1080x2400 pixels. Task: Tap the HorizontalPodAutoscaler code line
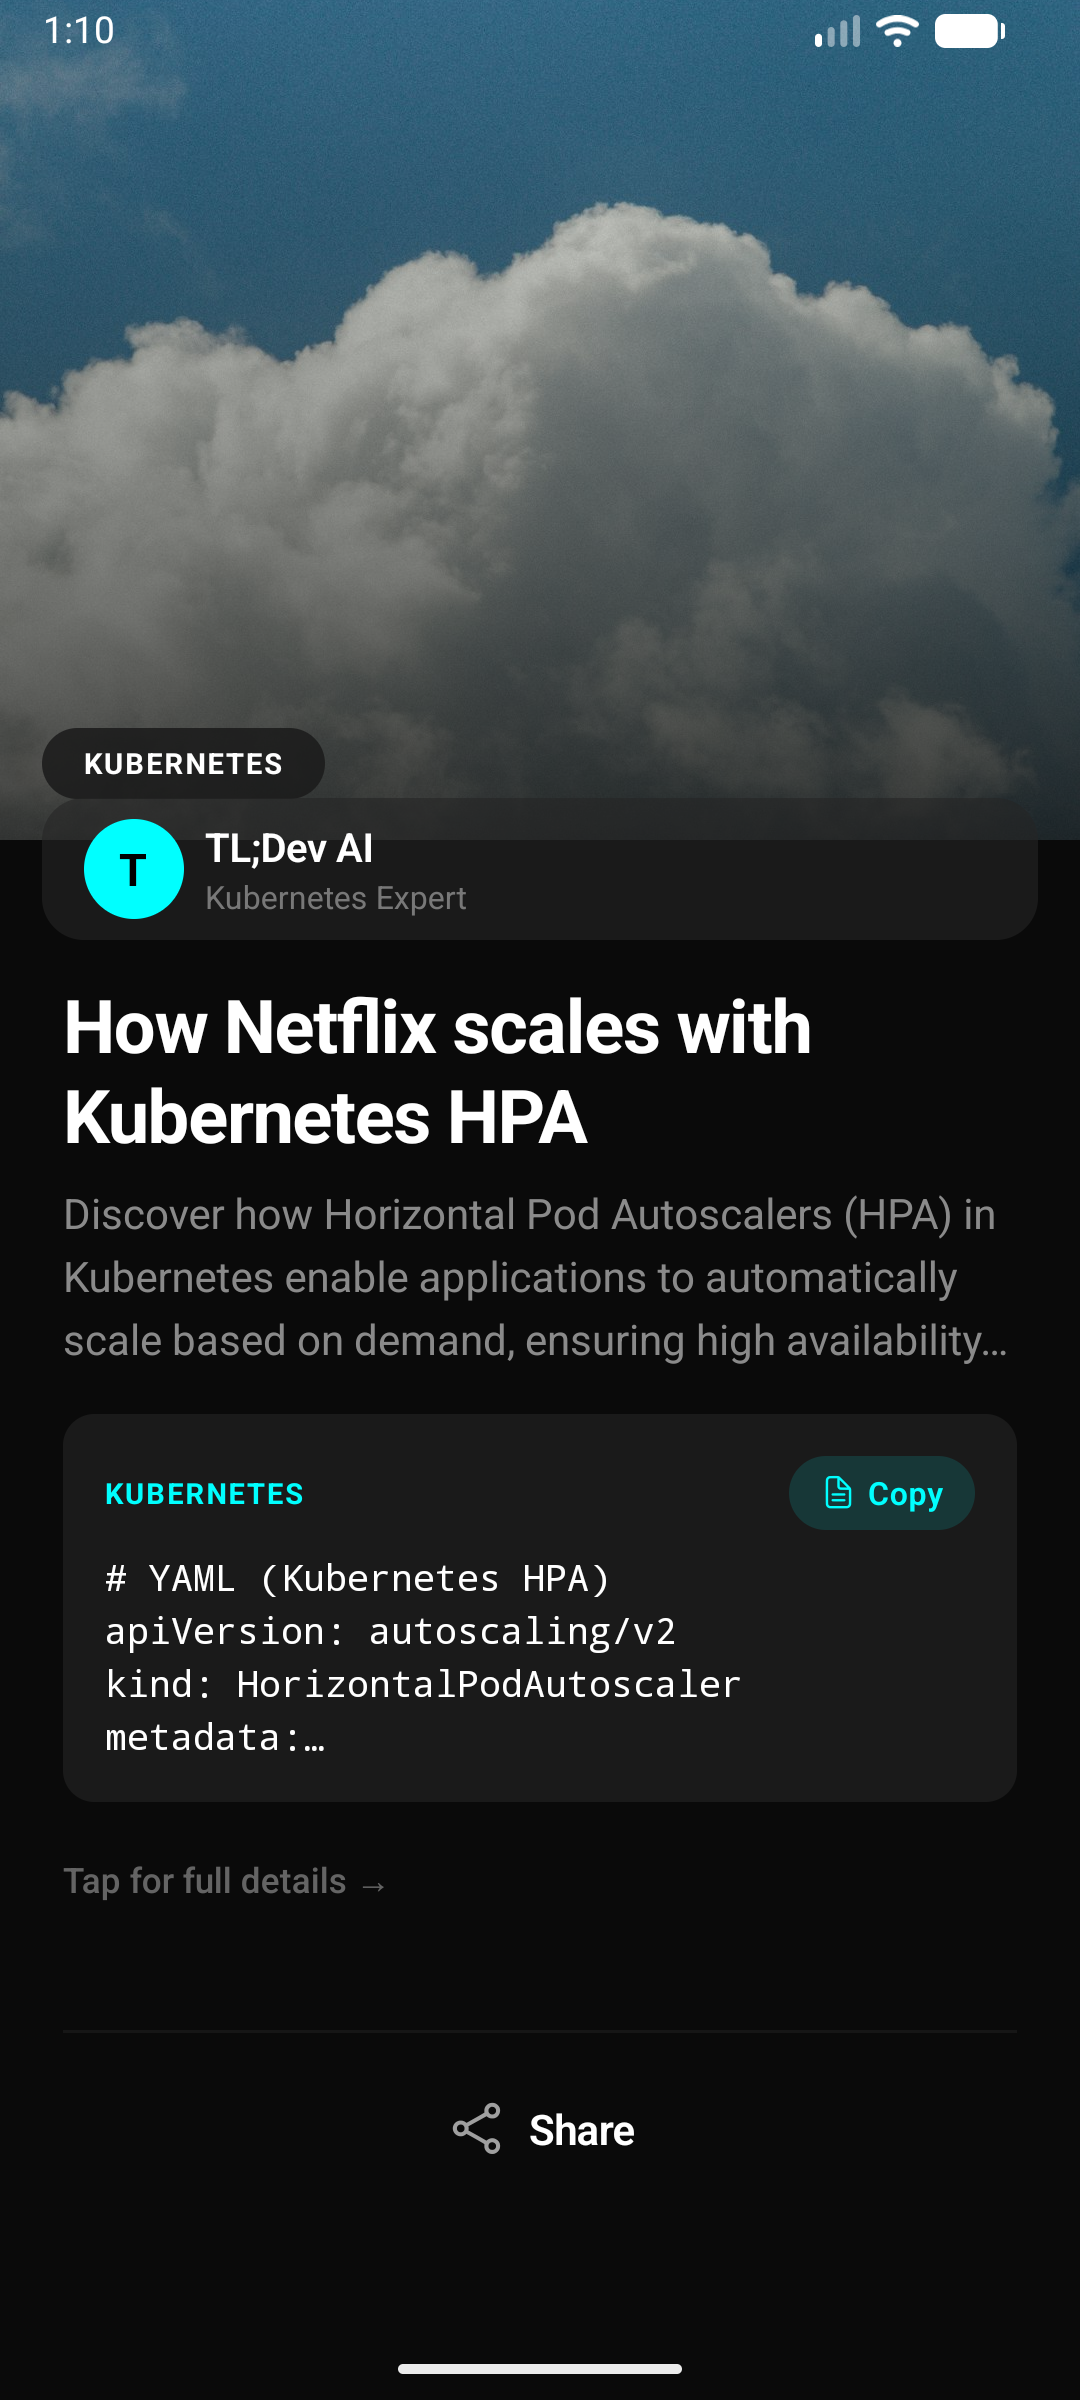[x=423, y=1685]
